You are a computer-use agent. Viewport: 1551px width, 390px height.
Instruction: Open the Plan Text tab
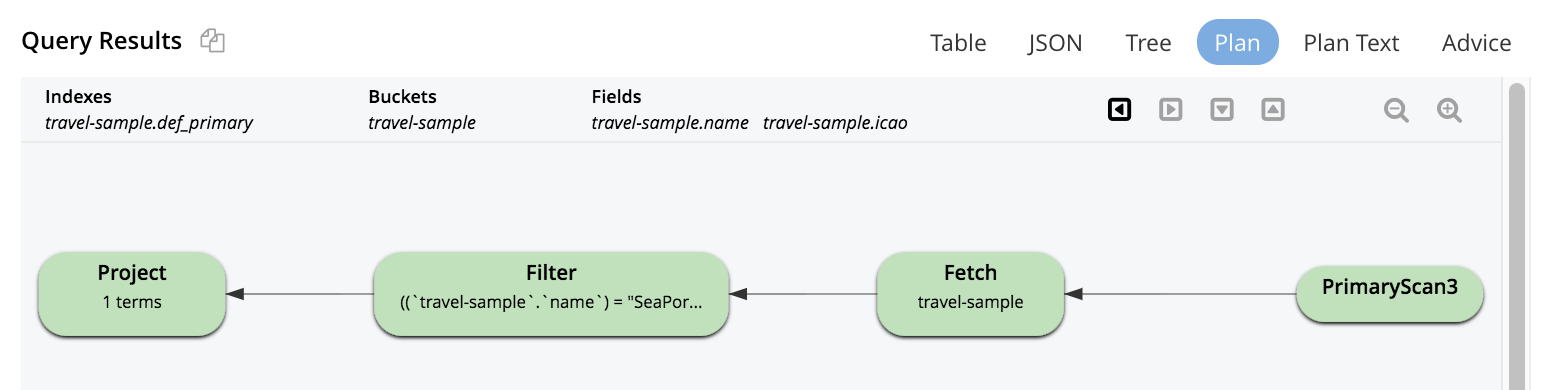(1351, 43)
